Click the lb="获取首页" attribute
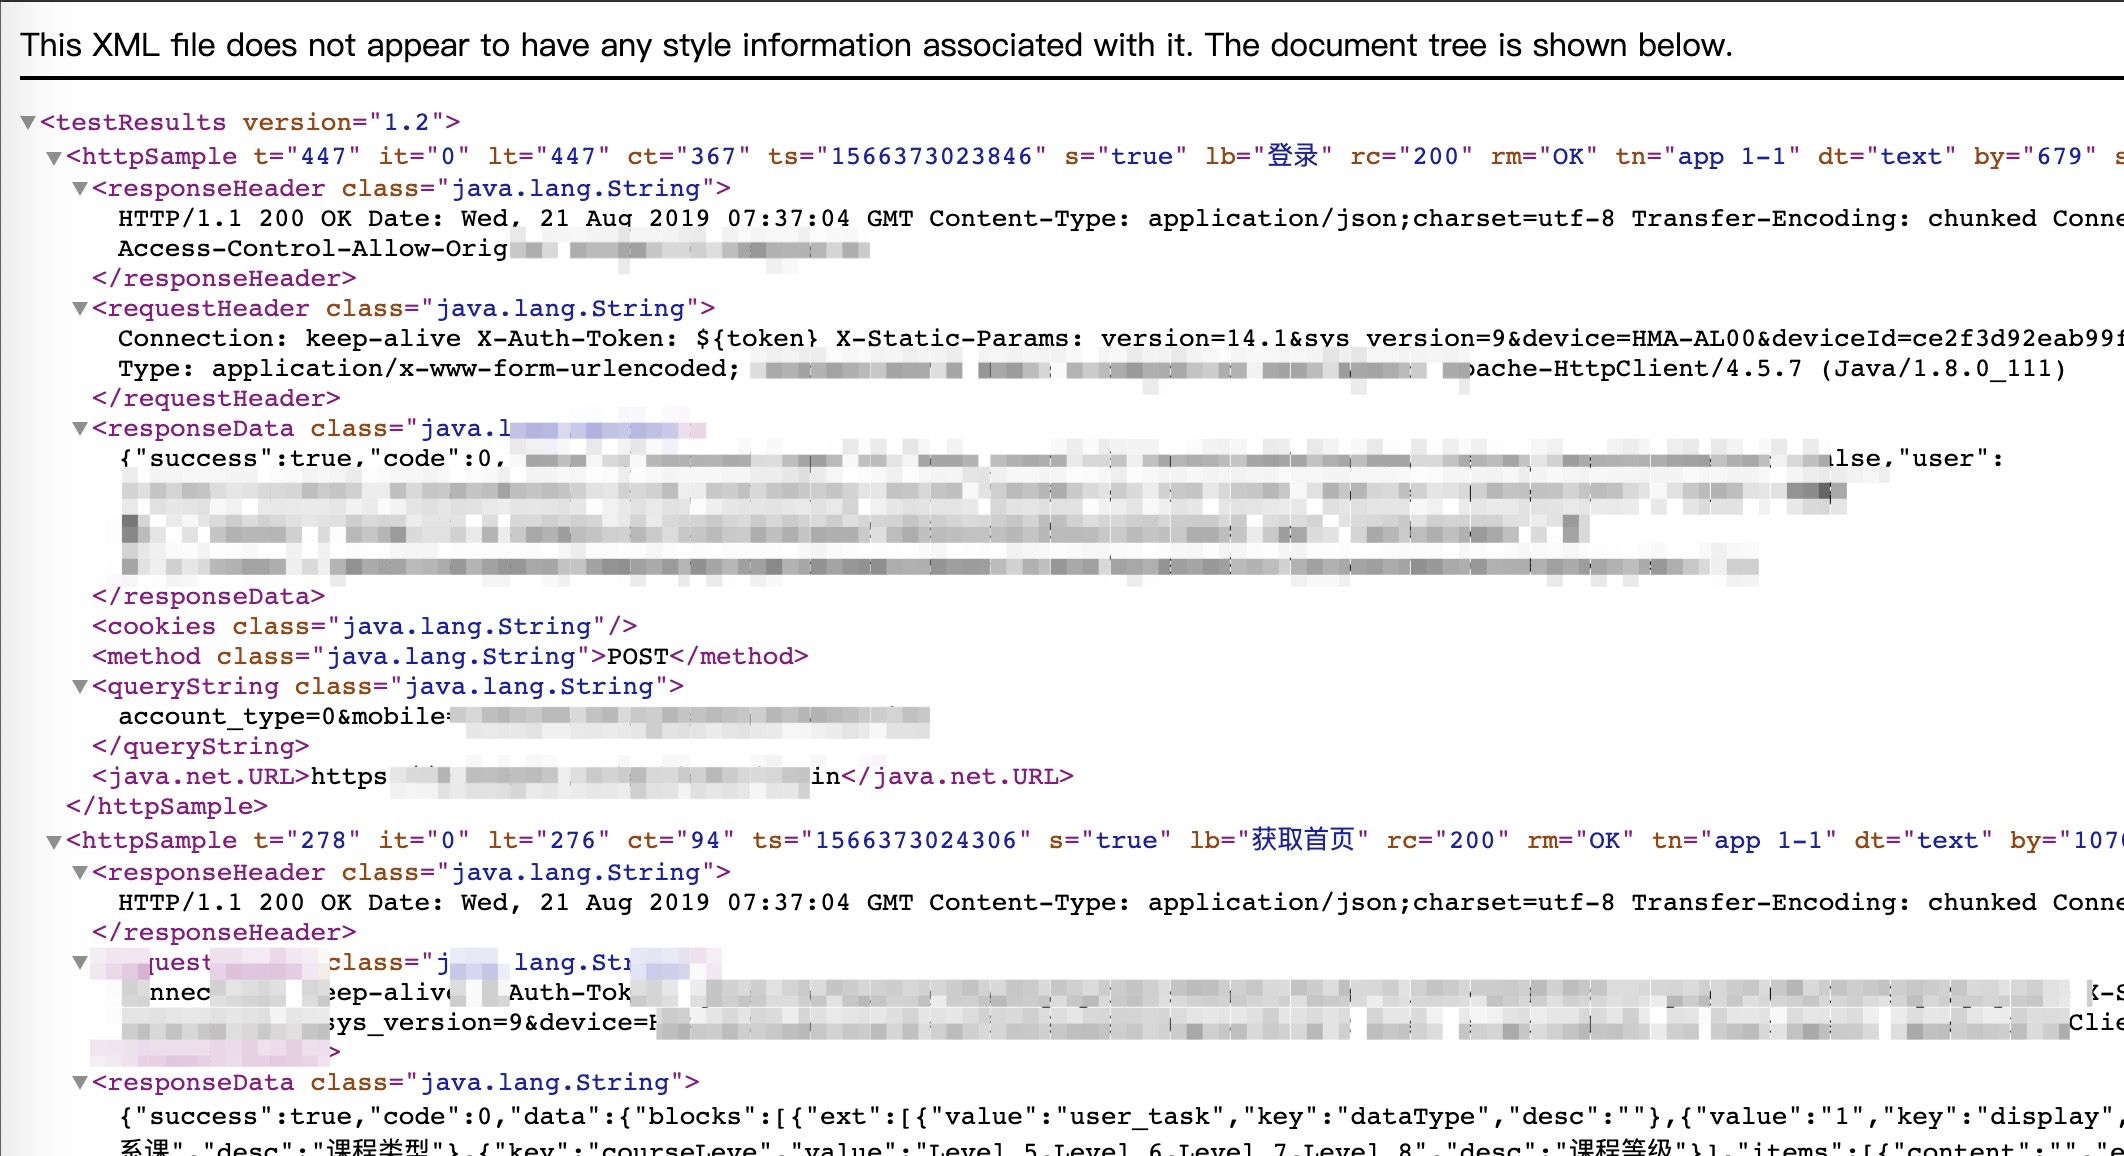The height and width of the screenshot is (1156, 2124). pos(1278,841)
